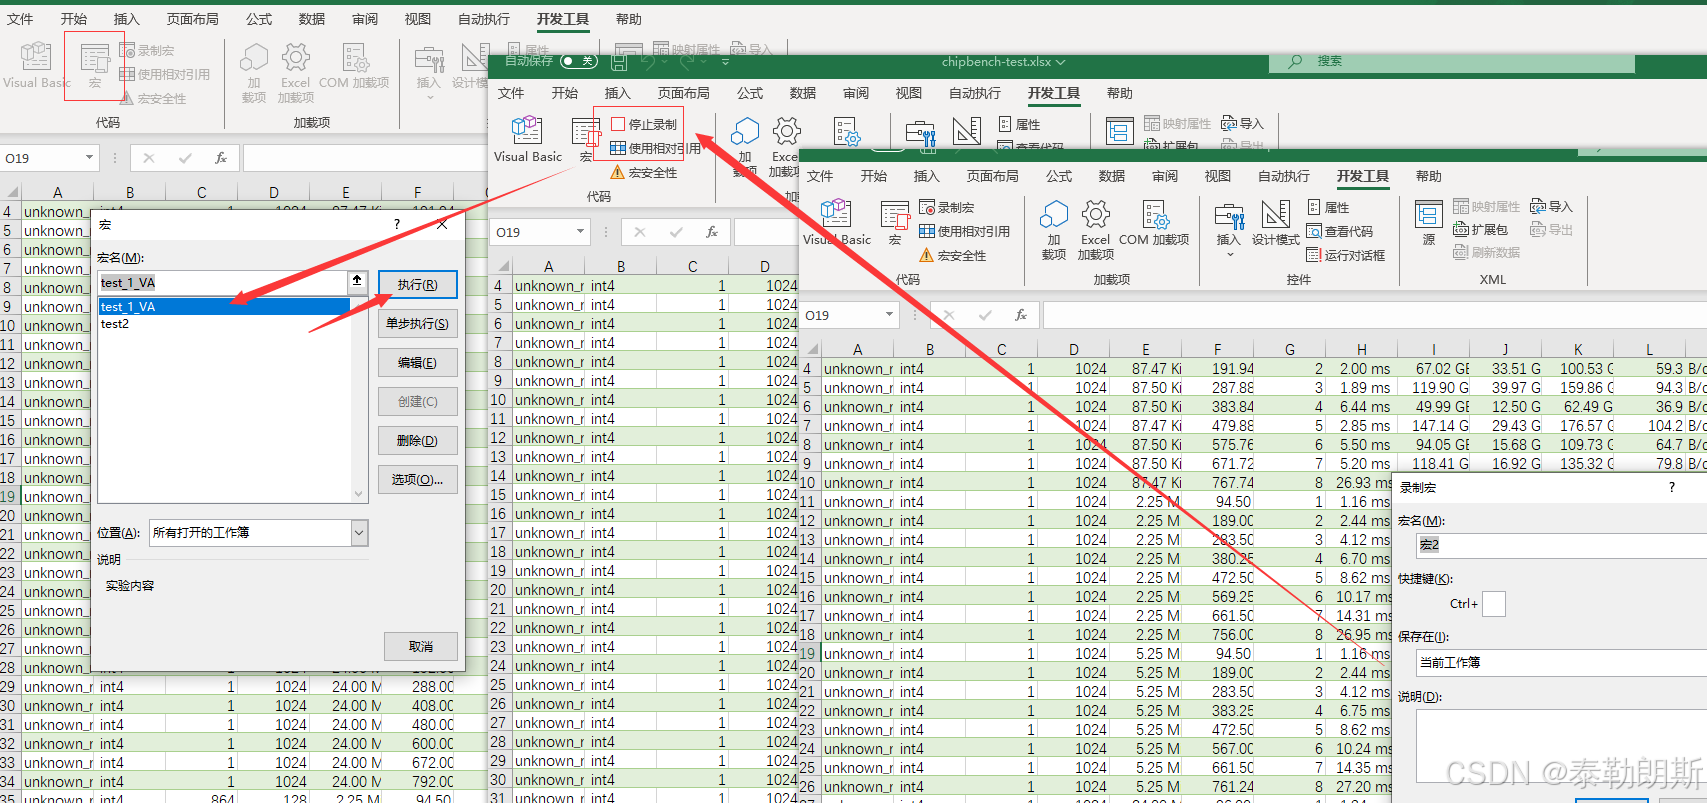
Task: Select test_1_VA in macro list
Action: click(224, 306)
